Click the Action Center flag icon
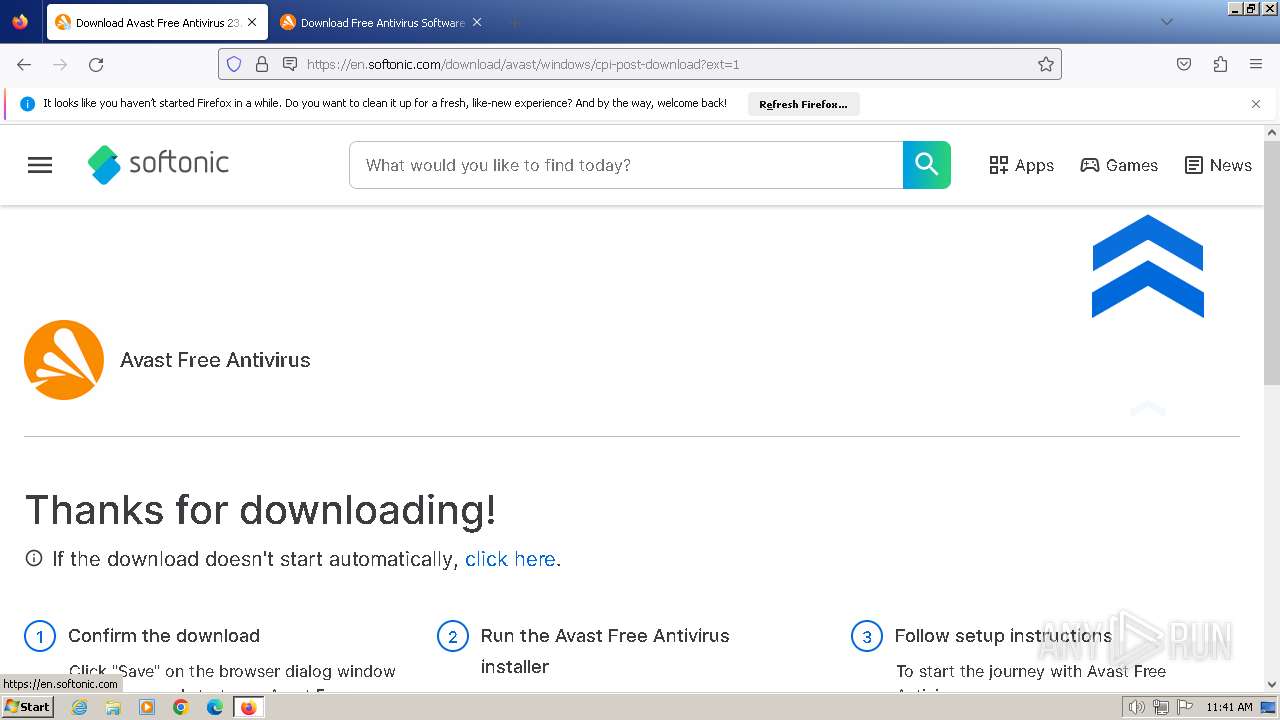Viewport: 1280px width, 720px height. (1186, 707)
